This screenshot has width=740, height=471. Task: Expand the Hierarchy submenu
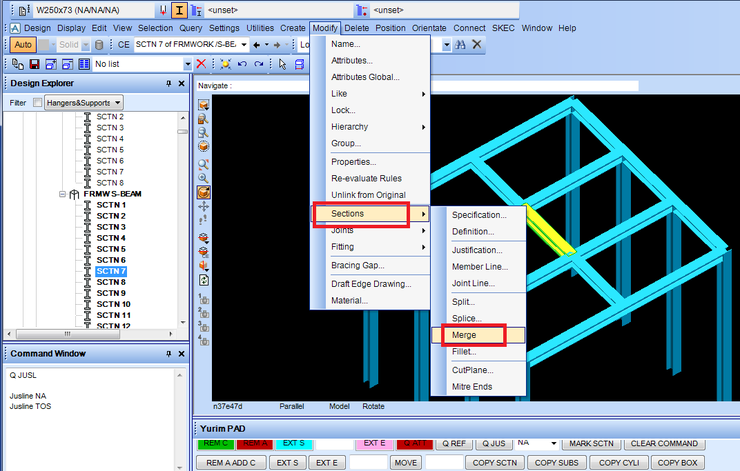[370, 127]
